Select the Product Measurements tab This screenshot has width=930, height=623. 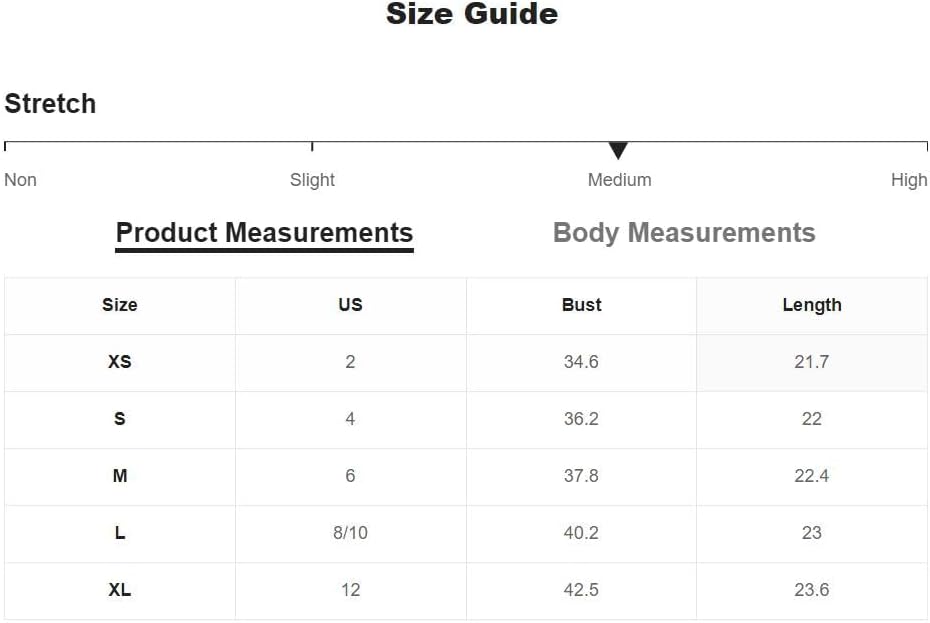coord(265,234)
